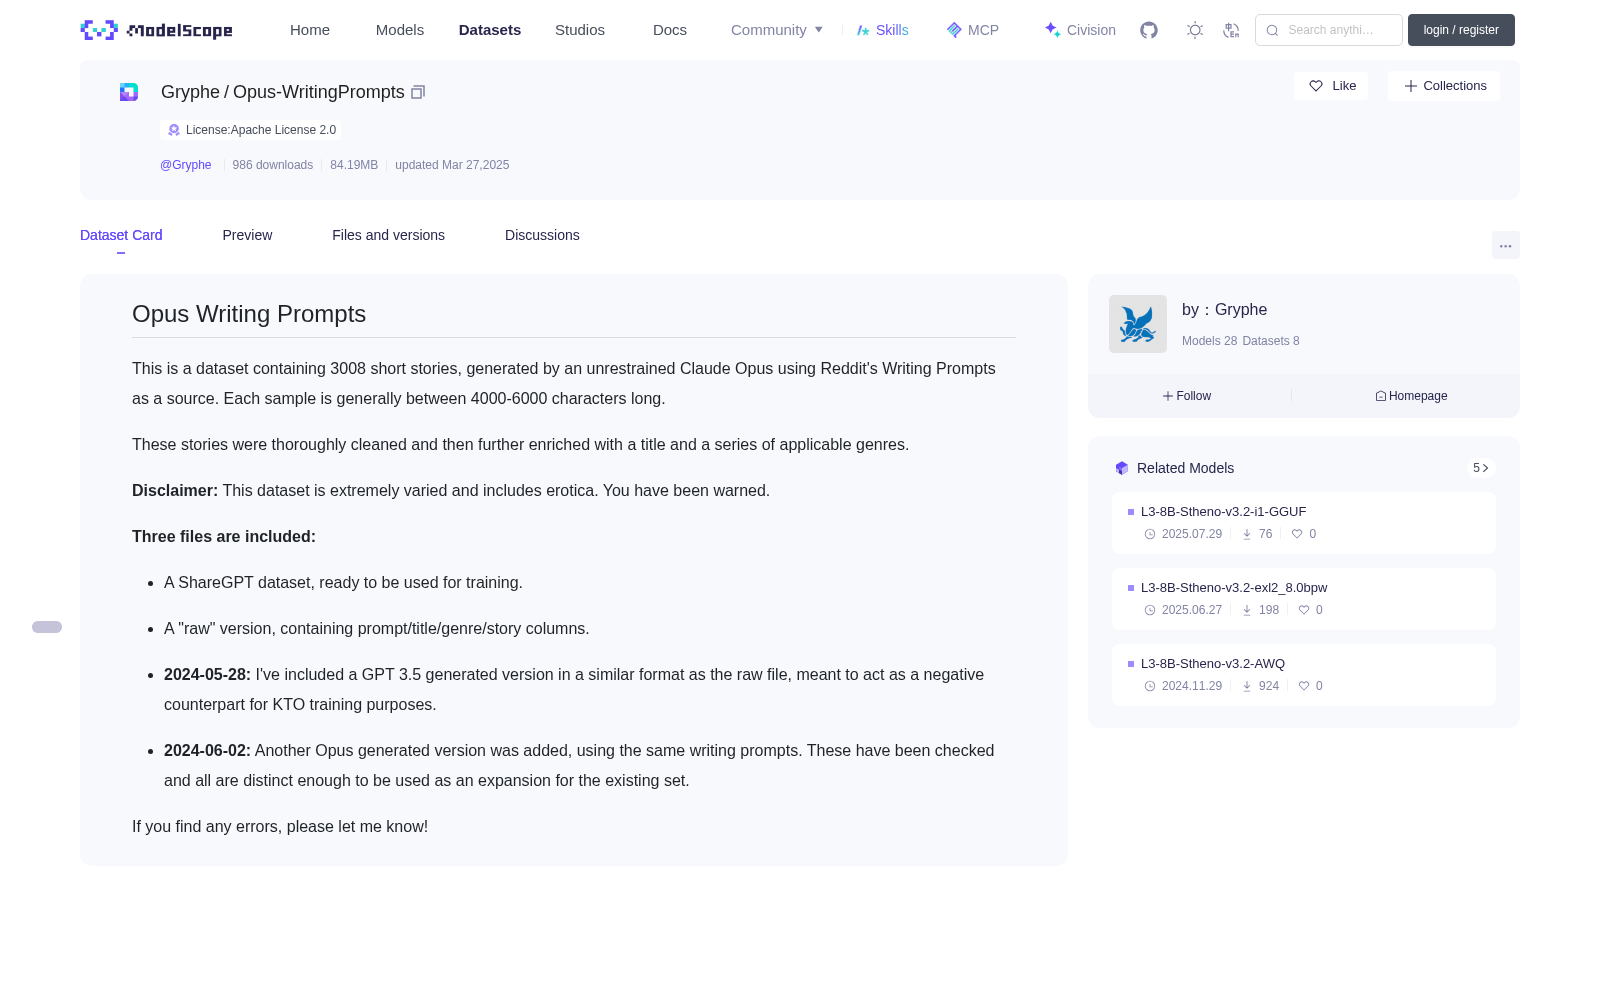Open the L3-8B-Stheno-v3.2-AWQ model link
The width and height of the screenshot is (1600, 1000).
click(x=1212, y=663)
